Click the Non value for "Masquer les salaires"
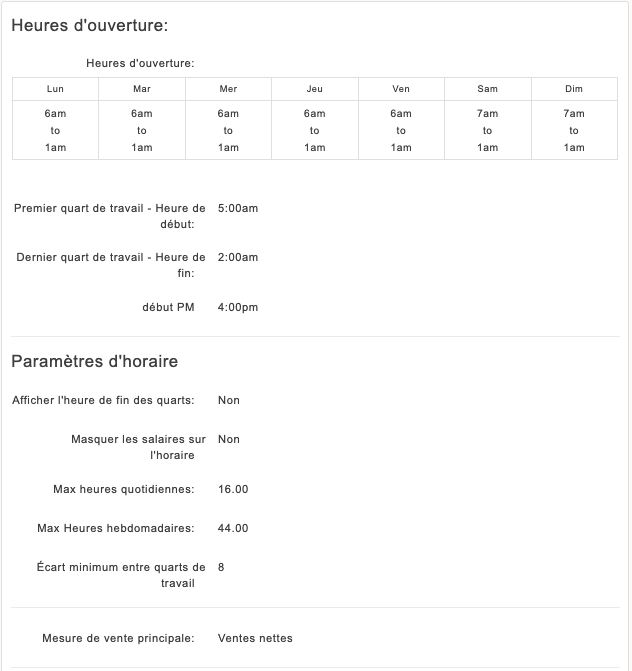This screenshot has height=671, width=632. pos(229,439)
